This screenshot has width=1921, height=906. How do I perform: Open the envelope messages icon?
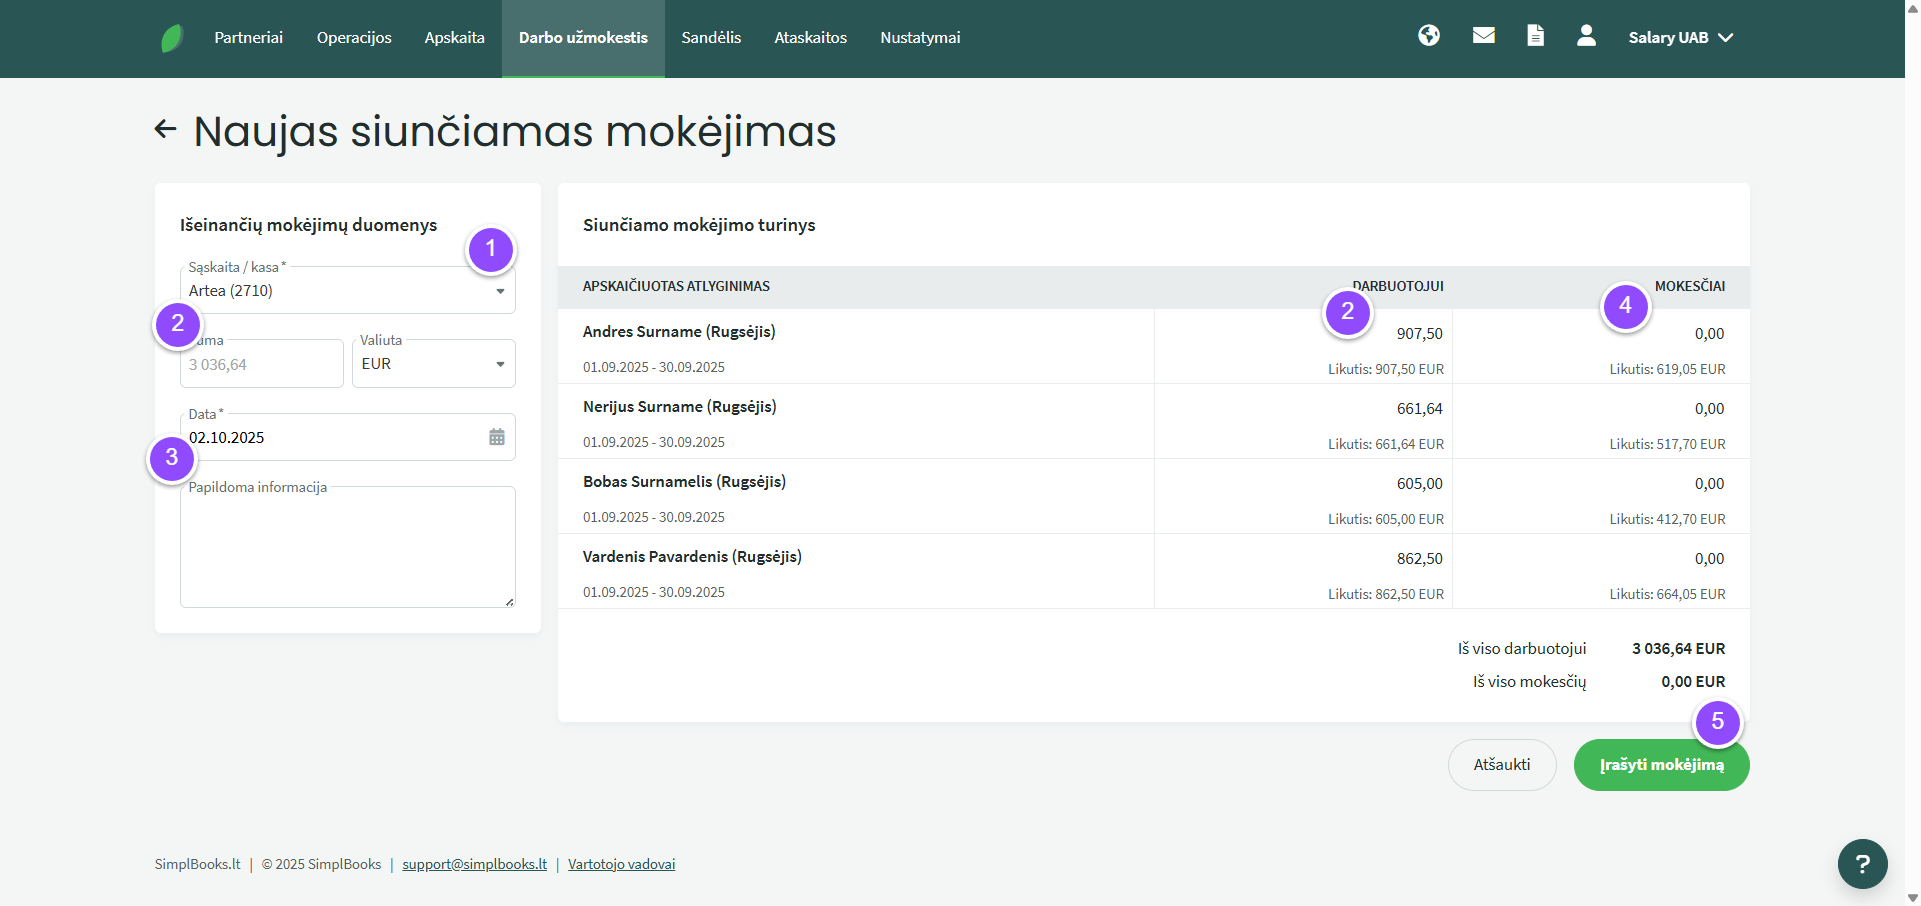point(1484,36)
